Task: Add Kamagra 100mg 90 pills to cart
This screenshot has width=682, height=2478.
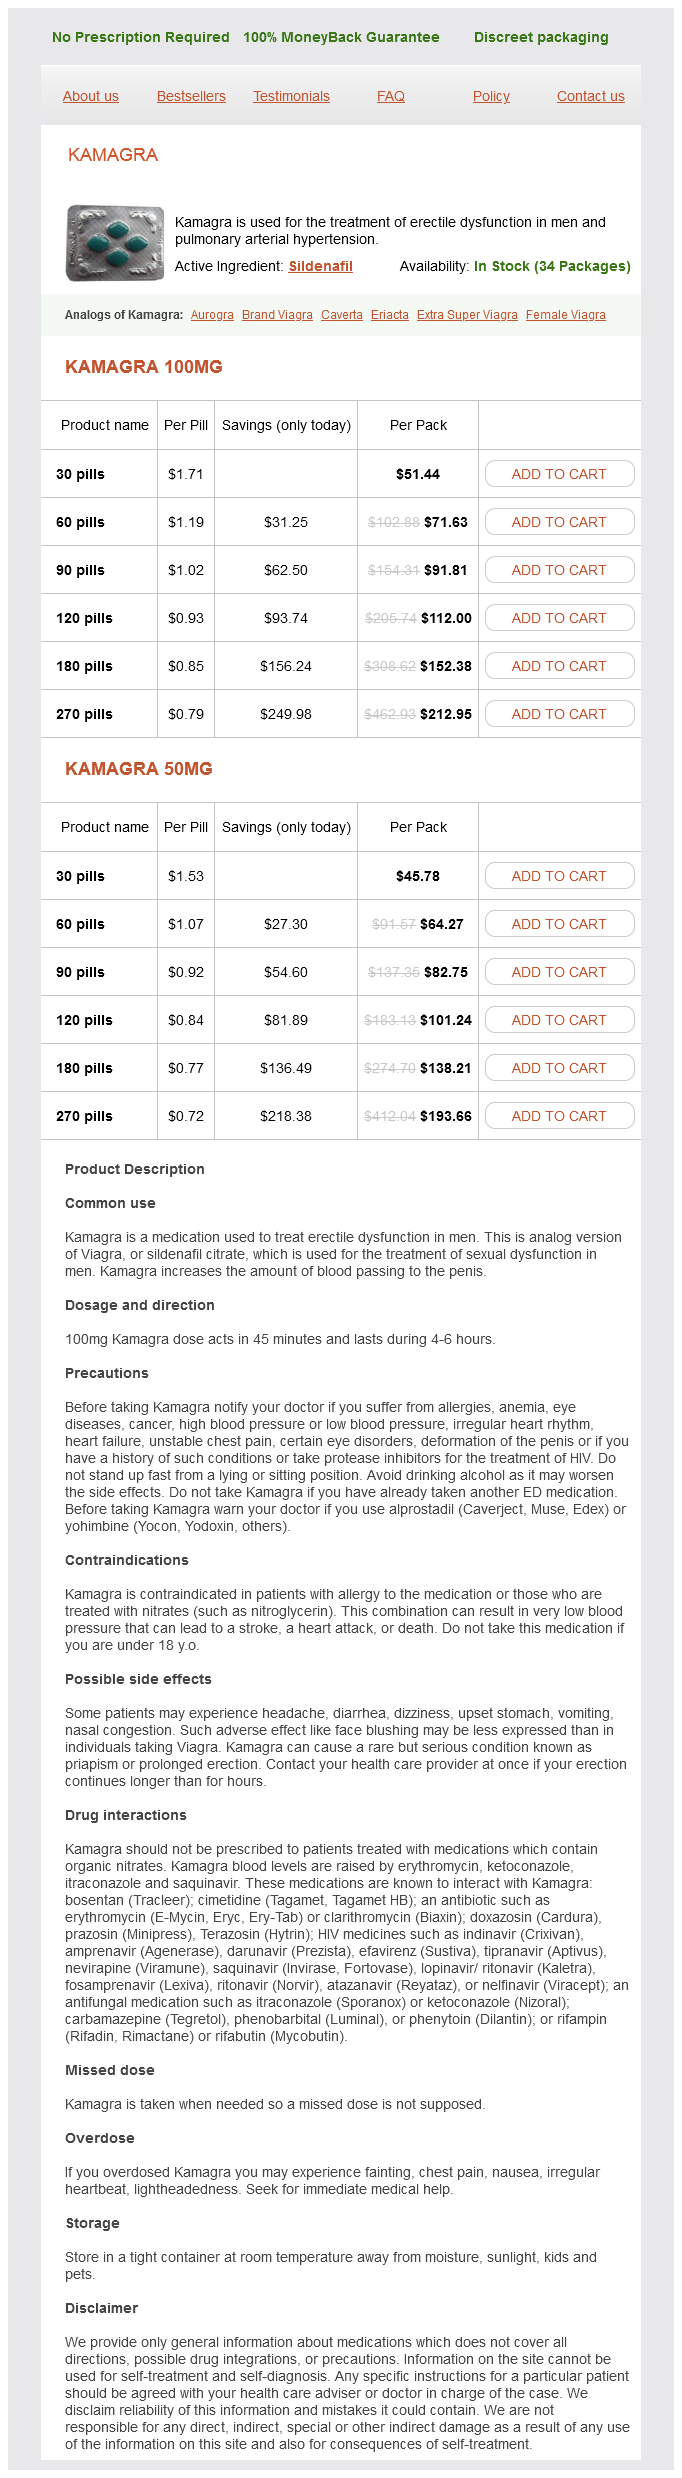Action: coord(559,570)
